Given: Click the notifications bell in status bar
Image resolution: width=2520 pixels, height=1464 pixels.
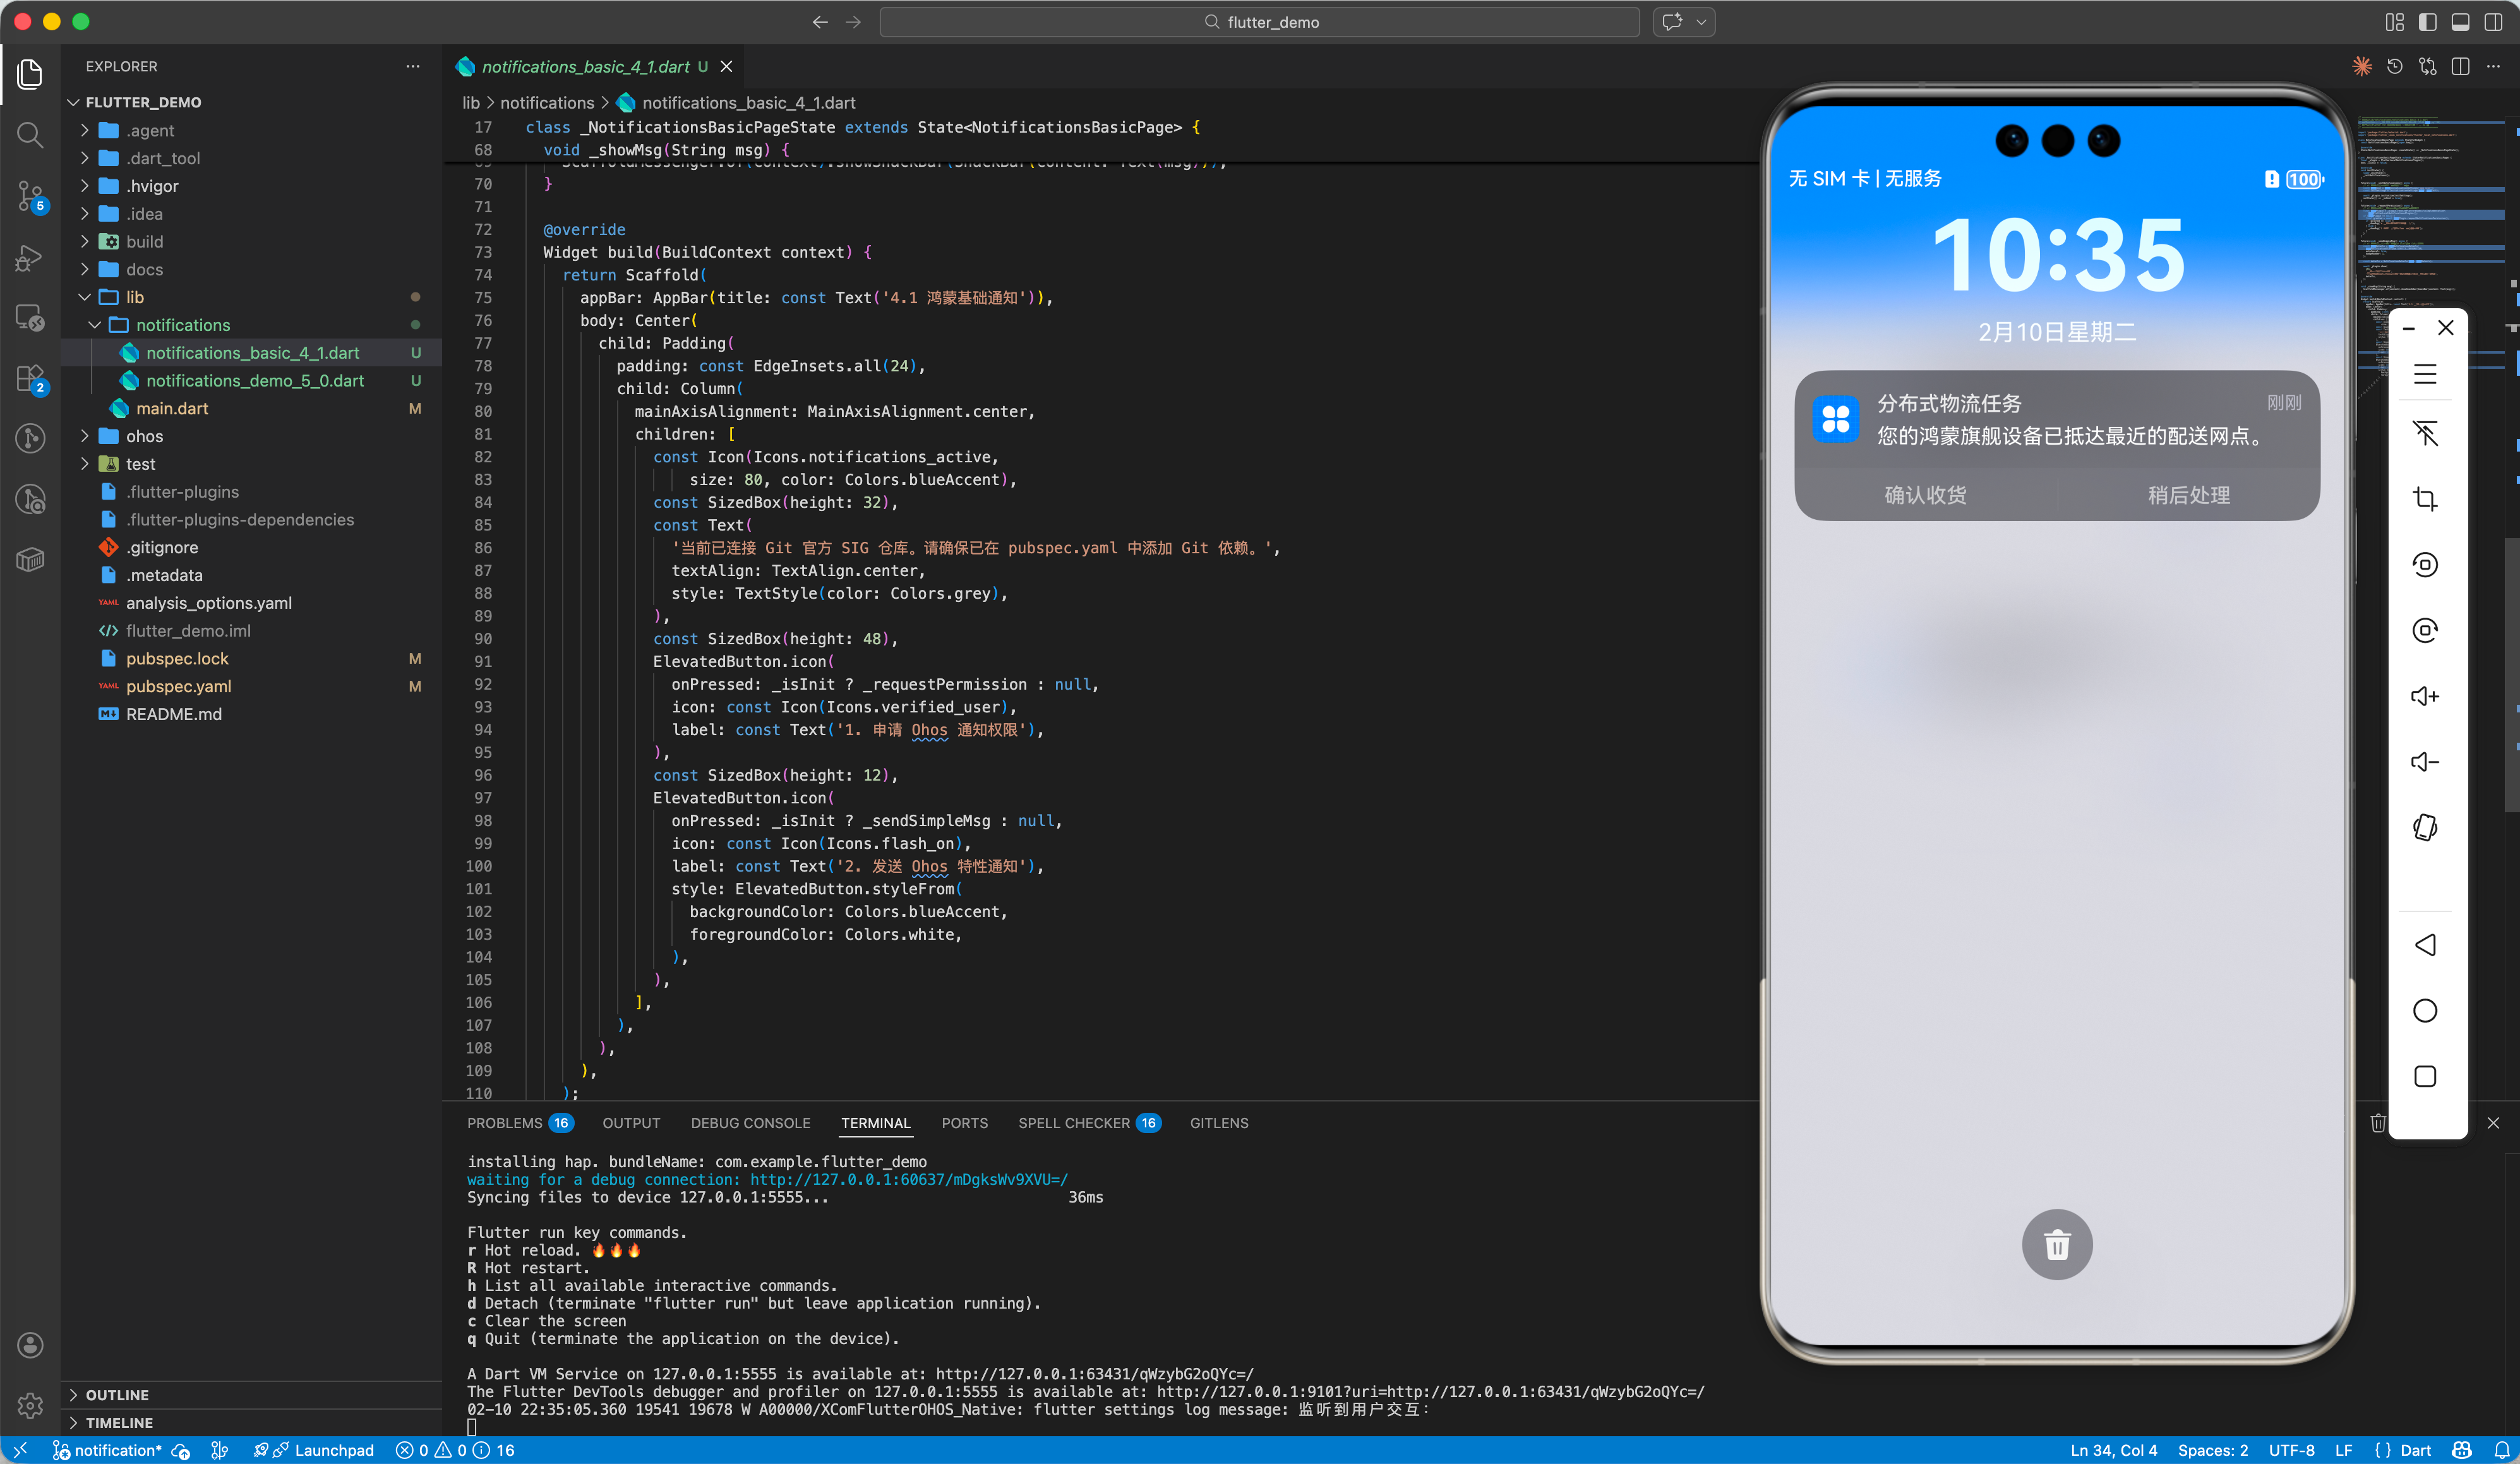Looking at the screenshot, I should (2502, 1450).
